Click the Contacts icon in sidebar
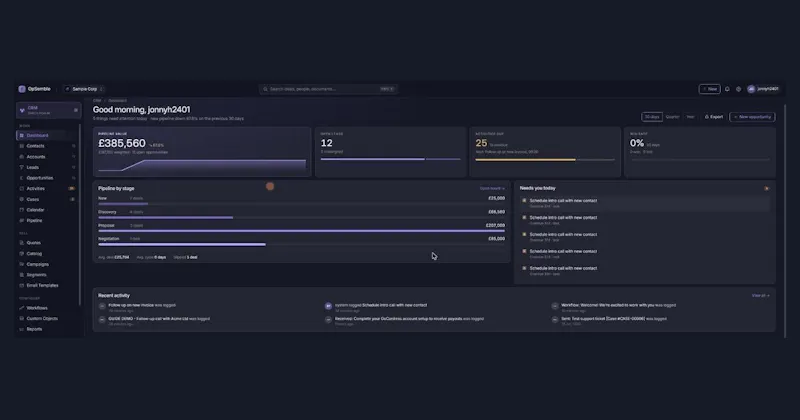Viewport: 800px width, 420px height. coord(21,146)
